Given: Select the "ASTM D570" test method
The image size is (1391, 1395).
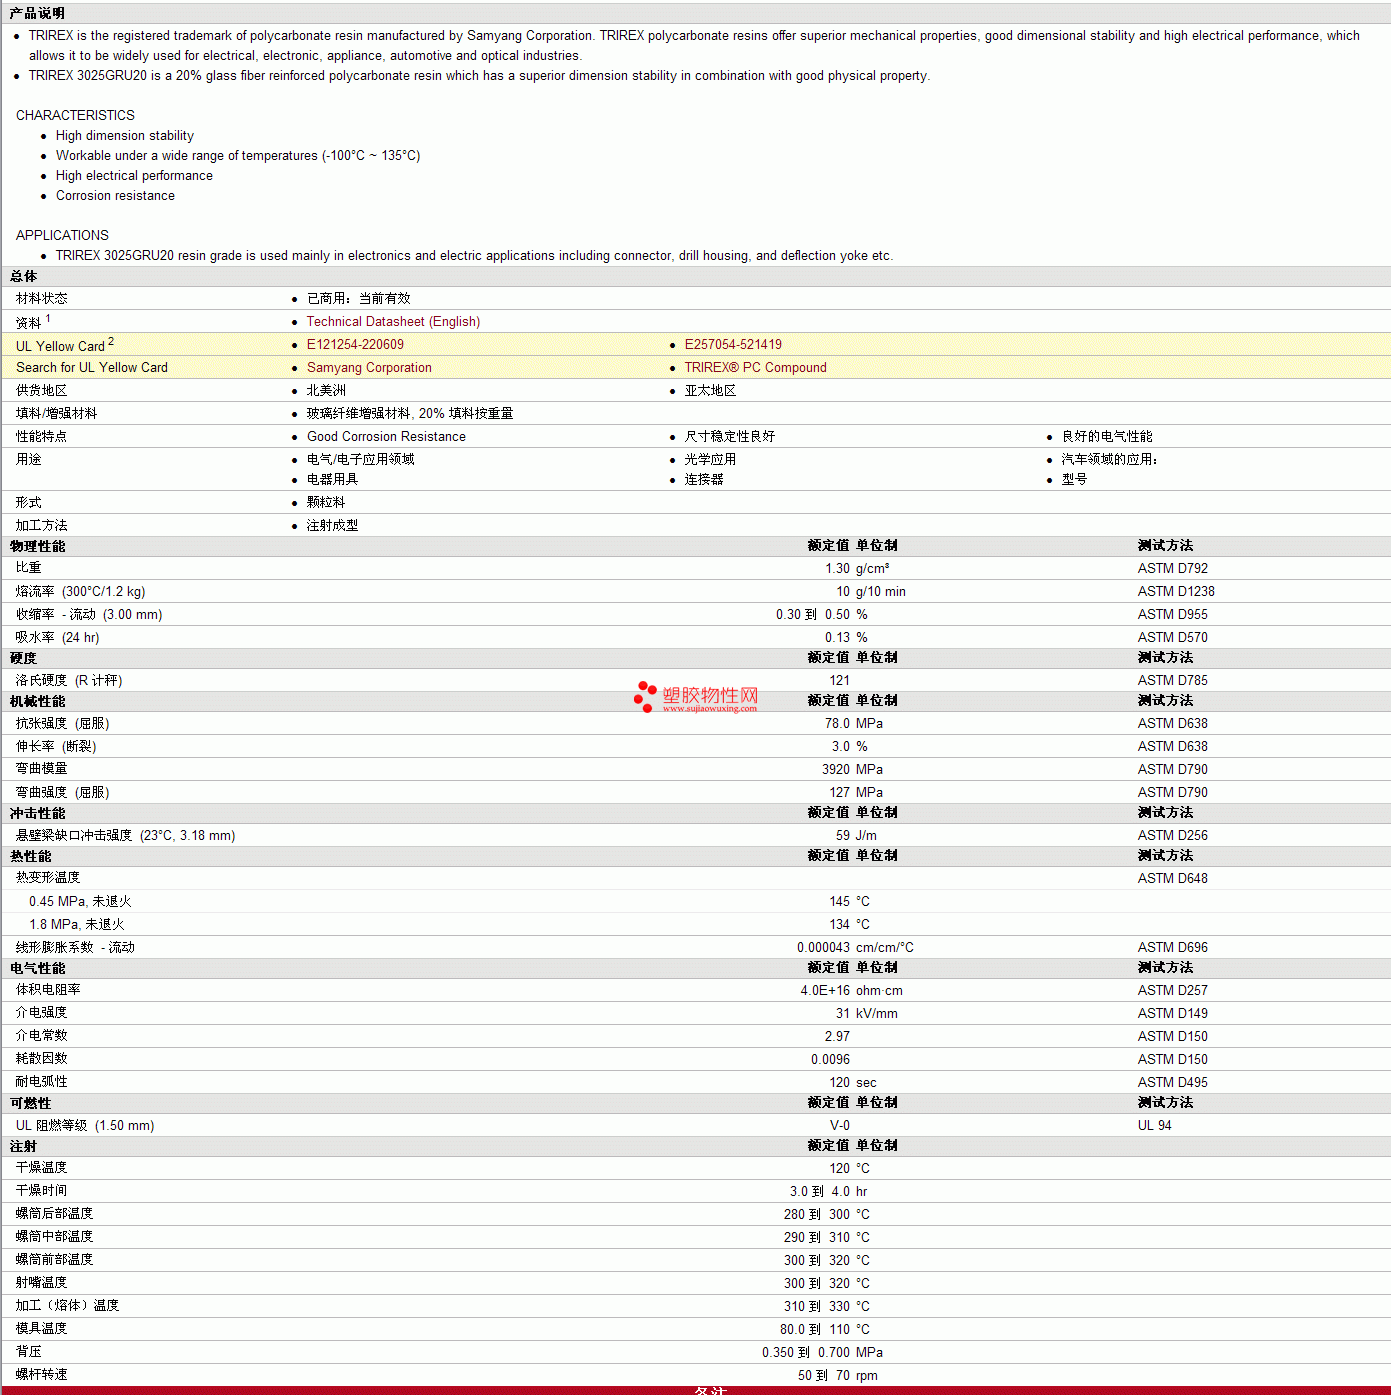Looking at the screenshot, I should click(1173, 638).
